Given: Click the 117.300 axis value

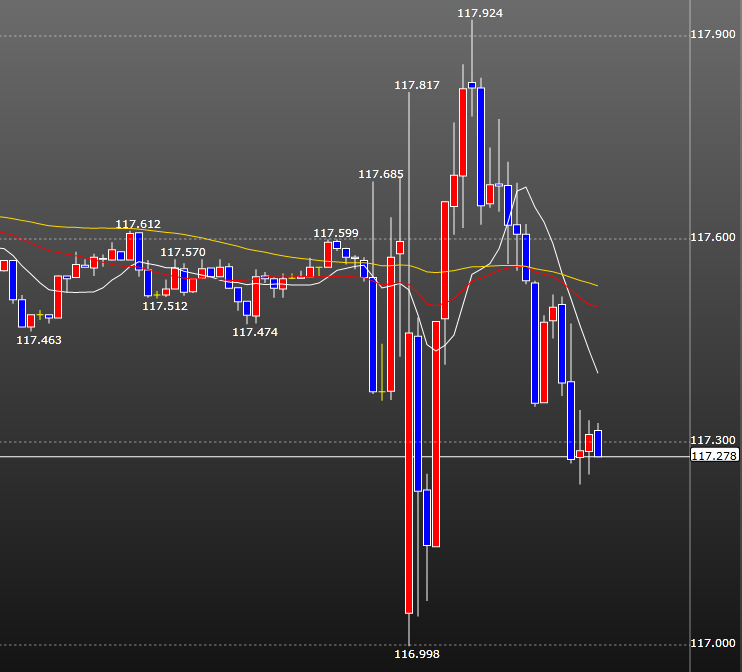Looking at the screenshot, I should pos(713,440).
